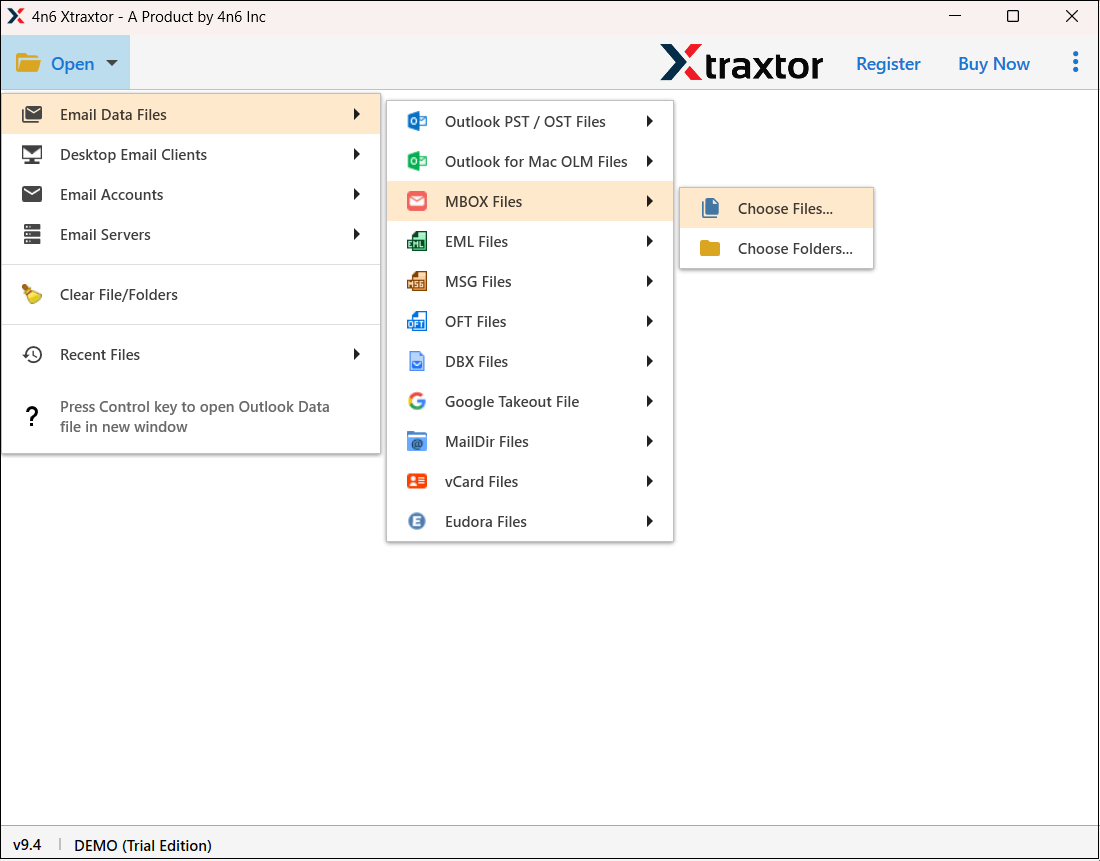Select the vCard Files contact icon
1100x861 pixels.
click(417, 481)
